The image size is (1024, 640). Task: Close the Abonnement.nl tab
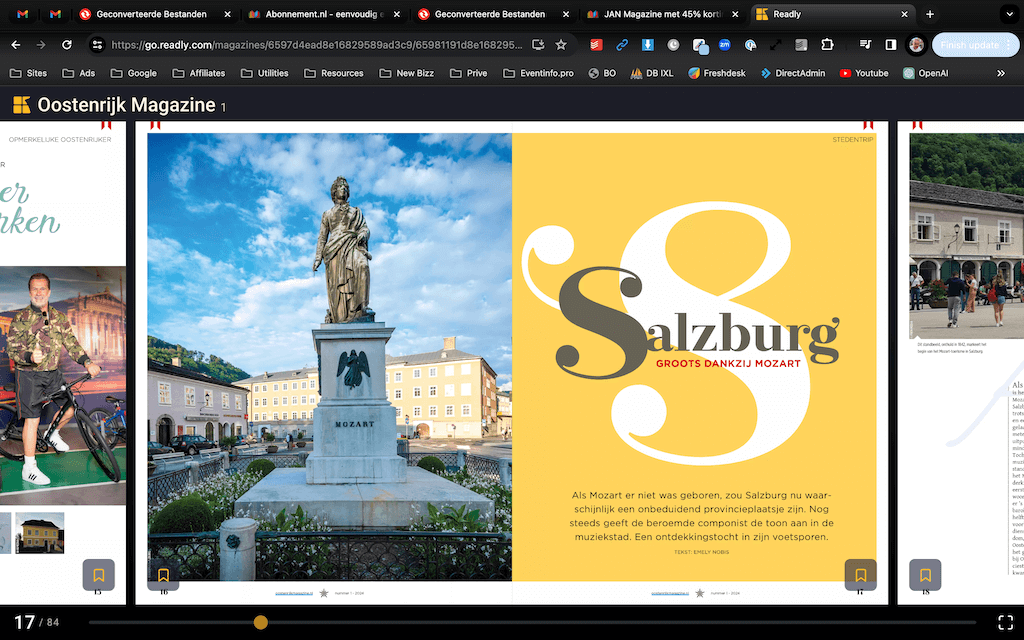click(396, 14)
